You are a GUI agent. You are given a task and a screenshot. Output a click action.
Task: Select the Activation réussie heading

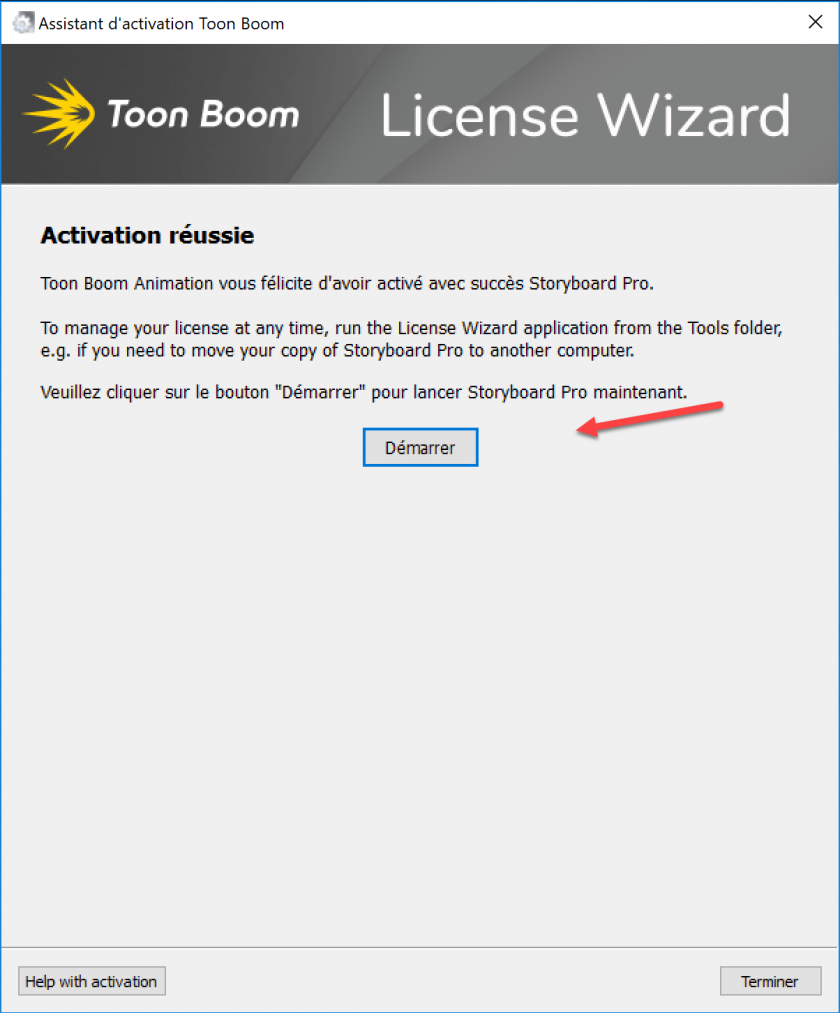tap(147, 235)
